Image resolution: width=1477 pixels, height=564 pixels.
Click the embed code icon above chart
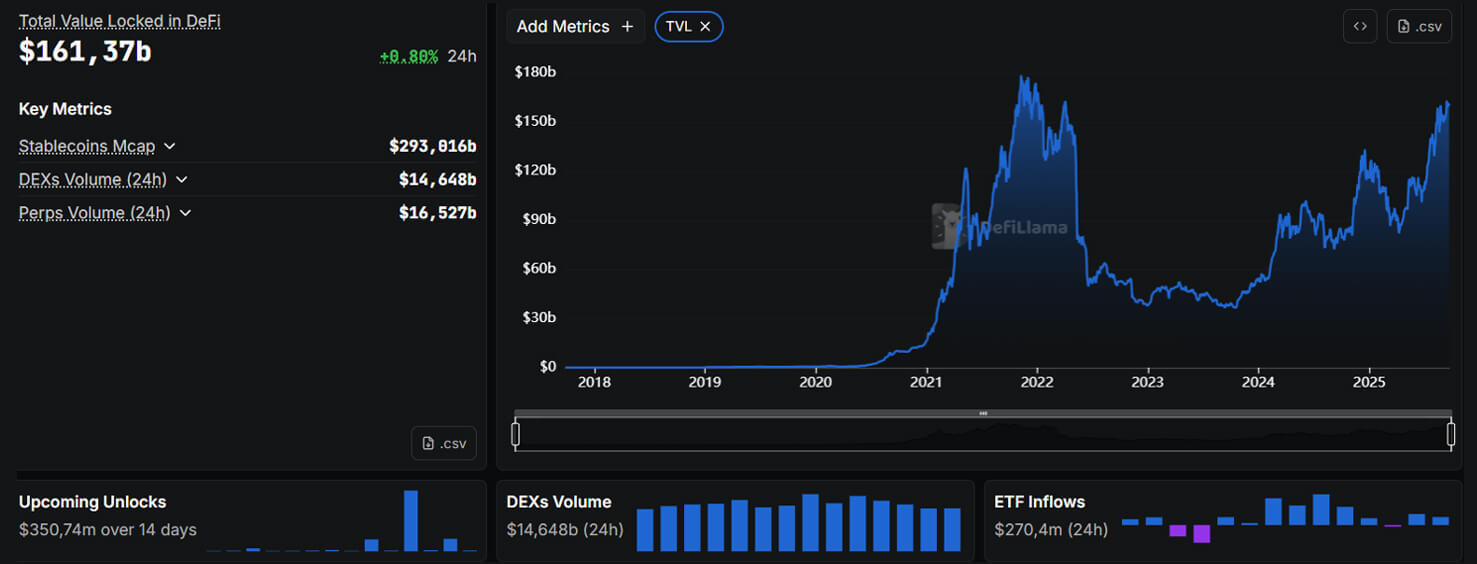[1359, 27]
